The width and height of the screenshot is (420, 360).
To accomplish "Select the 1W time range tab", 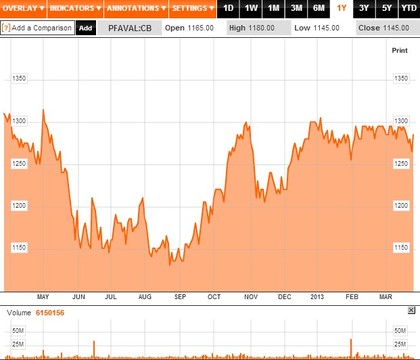I will click(251, 8).
